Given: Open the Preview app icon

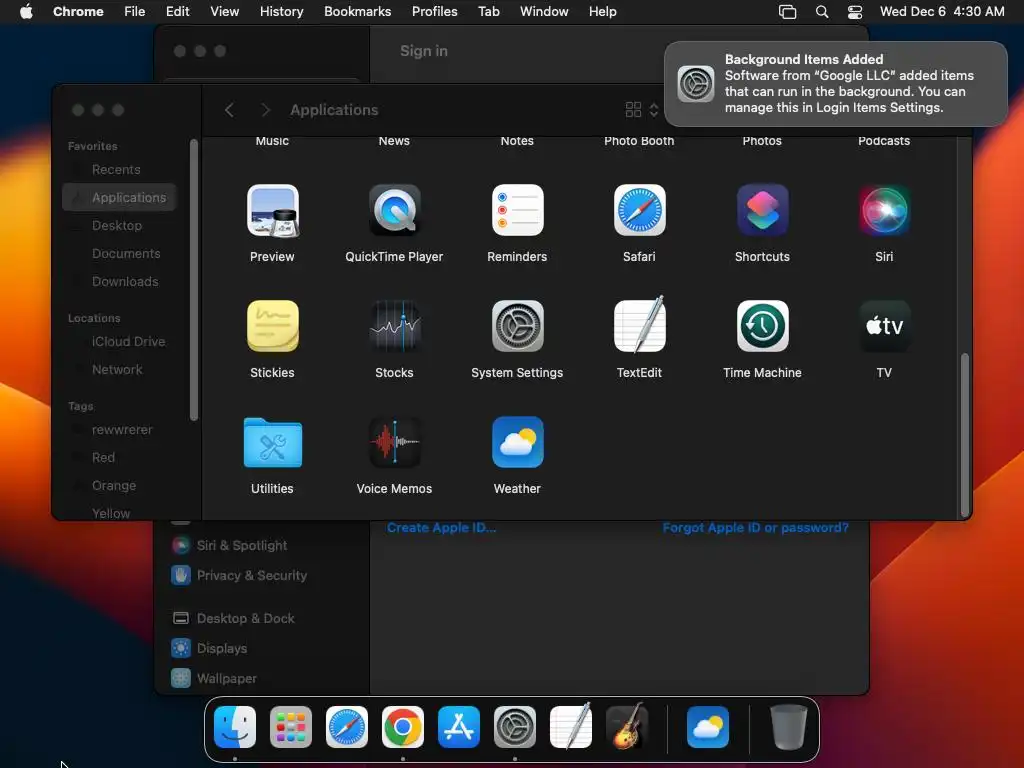Looking at the screenshot, I should tap(272, 210).
